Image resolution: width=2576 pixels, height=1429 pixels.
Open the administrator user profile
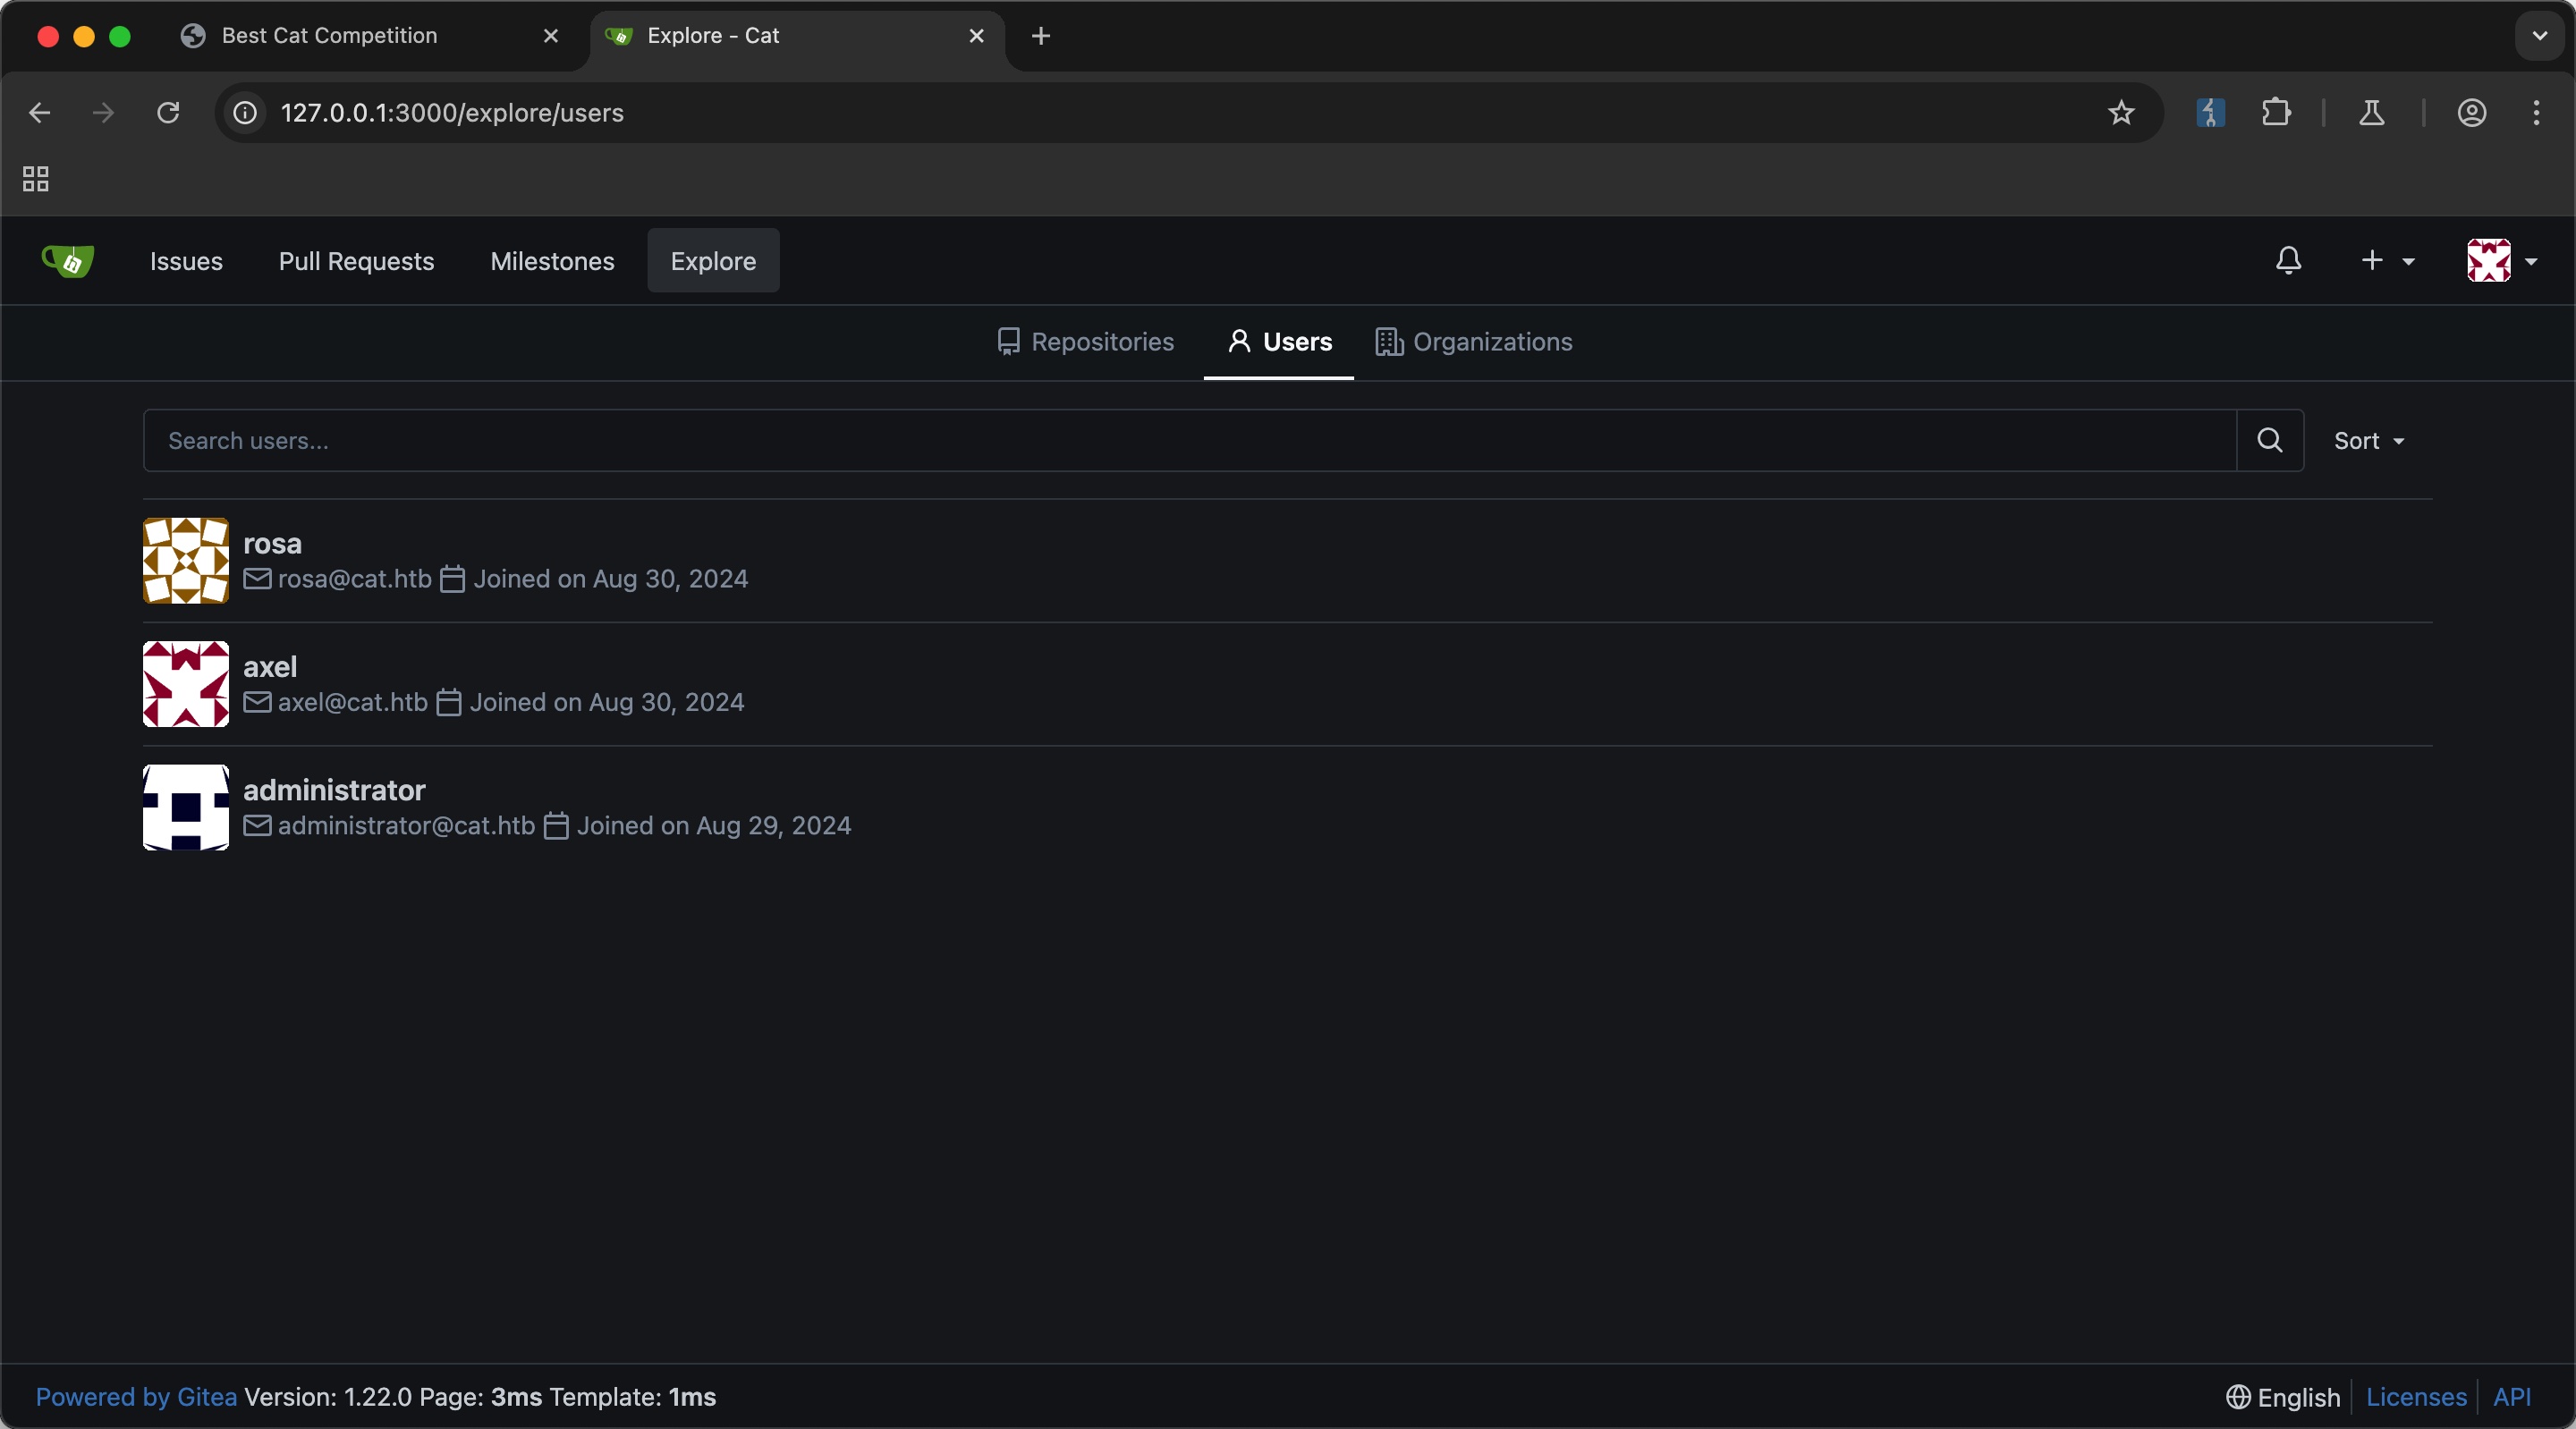(334, 790)
